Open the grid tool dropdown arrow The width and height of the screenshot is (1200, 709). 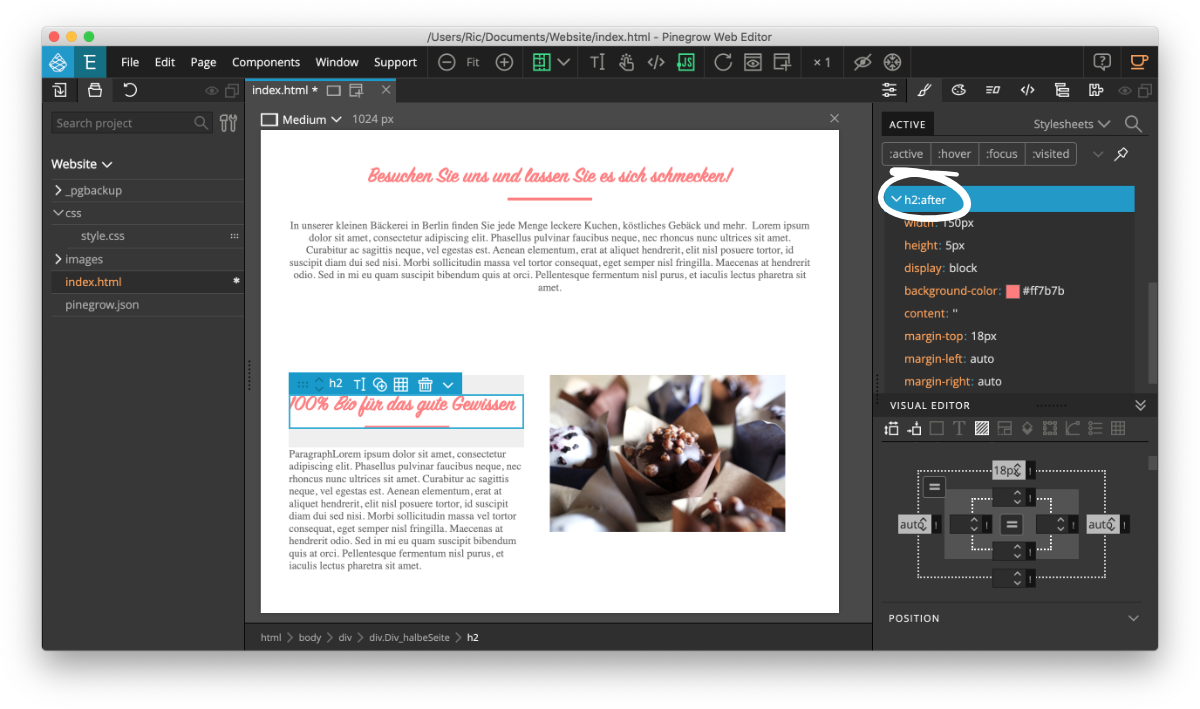coord(564,62)
